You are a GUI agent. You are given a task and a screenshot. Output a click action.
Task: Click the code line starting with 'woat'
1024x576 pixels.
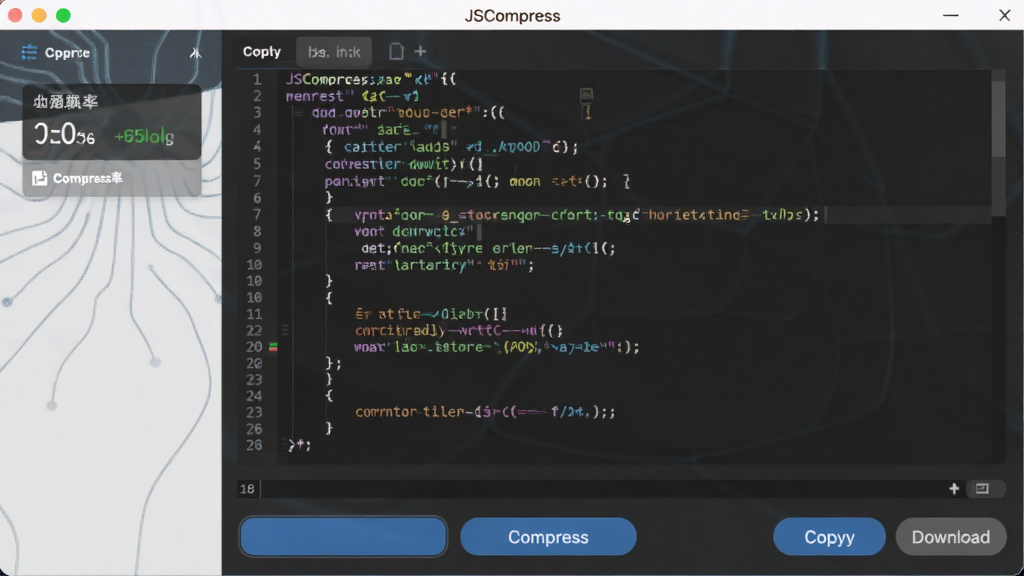(x=496, y=347)
